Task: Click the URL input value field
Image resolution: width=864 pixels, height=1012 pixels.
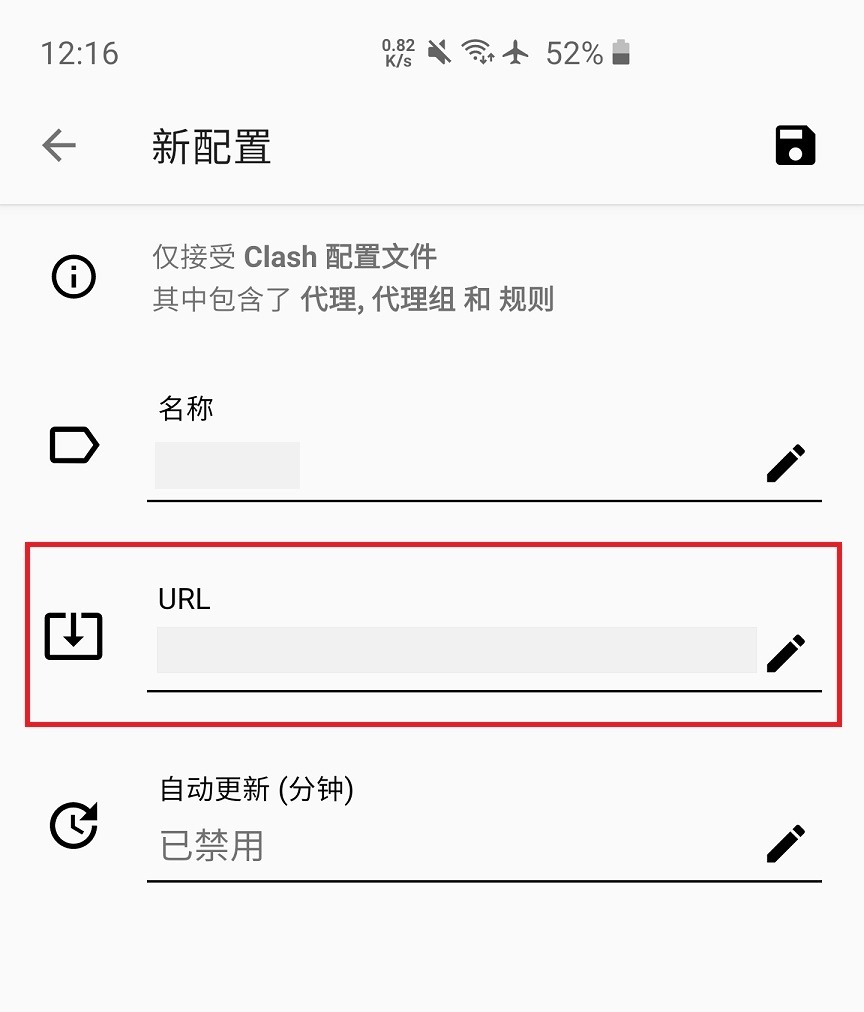Action: [457, 650]
